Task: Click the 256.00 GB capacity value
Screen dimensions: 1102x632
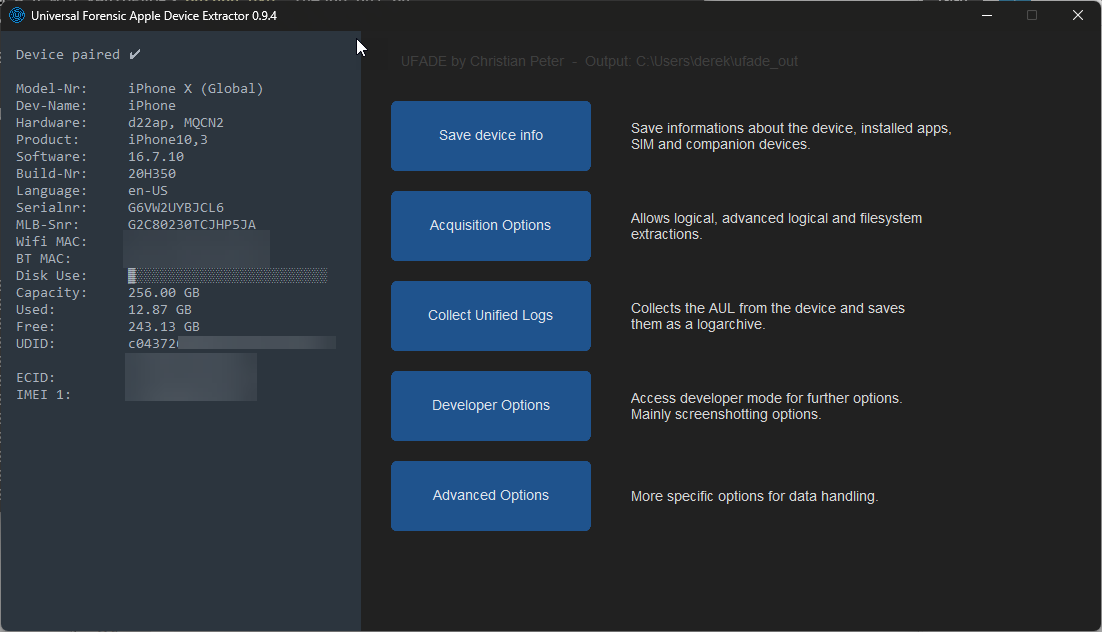Action: (x=164, y=293)
